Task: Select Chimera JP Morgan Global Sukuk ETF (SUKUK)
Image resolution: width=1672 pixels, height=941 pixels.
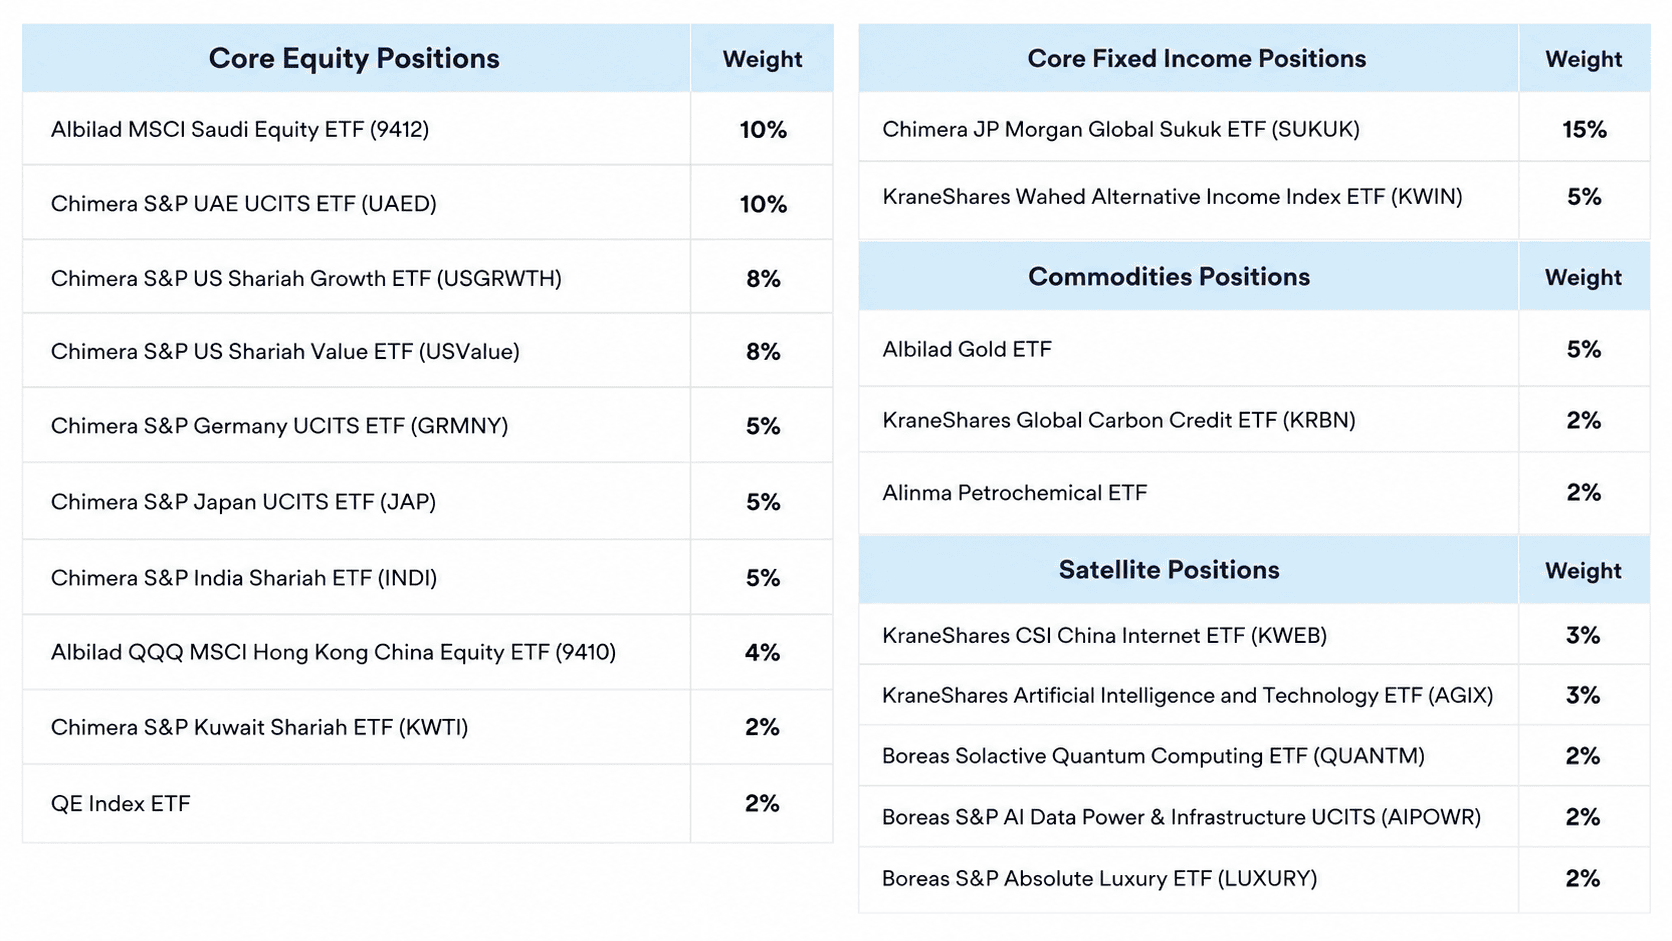Action: coord(1121,129)
